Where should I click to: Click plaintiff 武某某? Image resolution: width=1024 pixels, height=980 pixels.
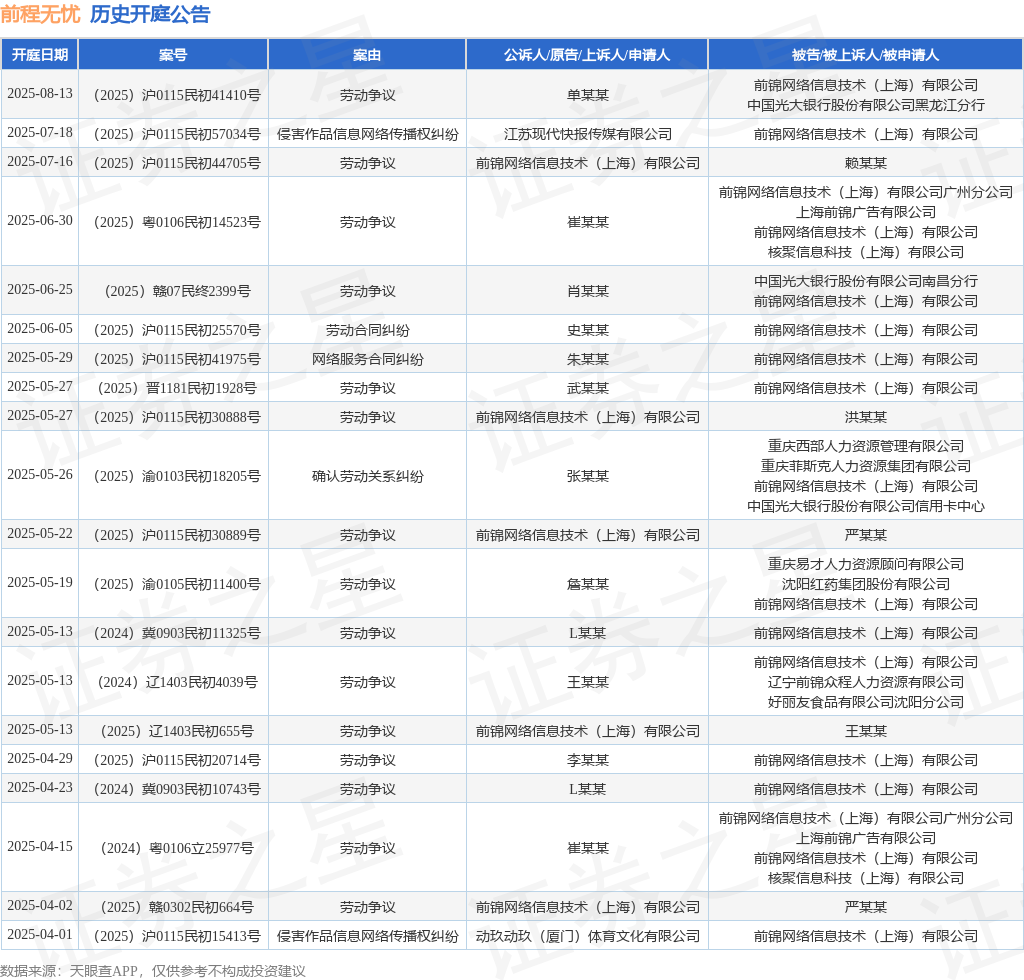tap(588, 388)
